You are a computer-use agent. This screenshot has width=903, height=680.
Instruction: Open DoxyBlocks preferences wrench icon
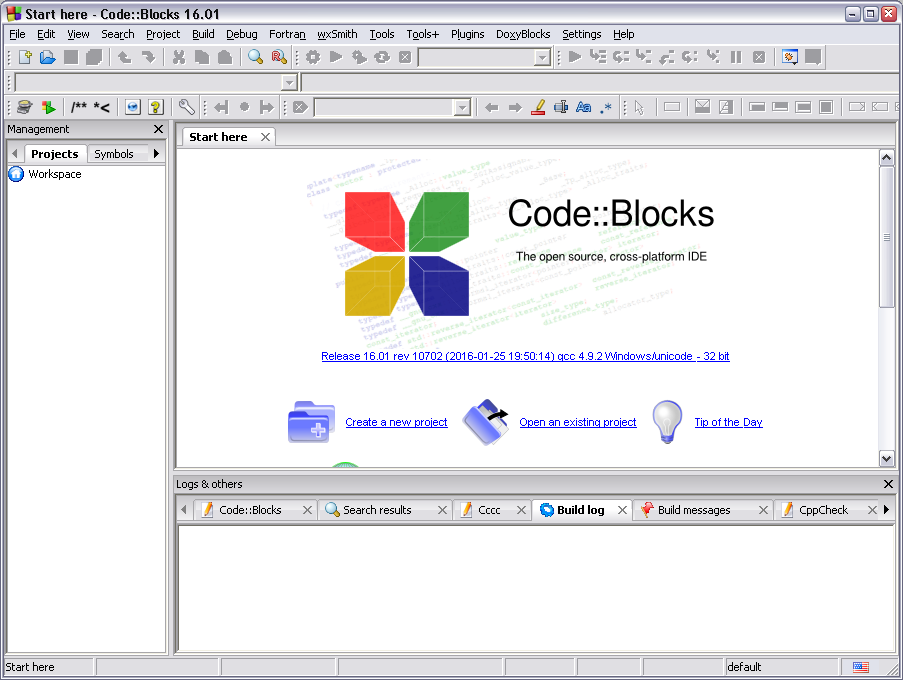187,107
